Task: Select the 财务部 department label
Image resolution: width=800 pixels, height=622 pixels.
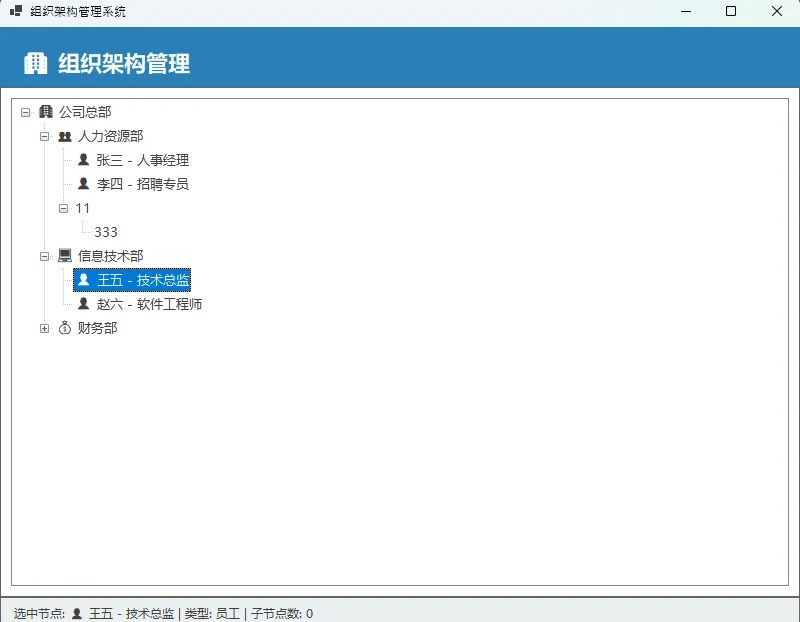Action: coord(97,328)
